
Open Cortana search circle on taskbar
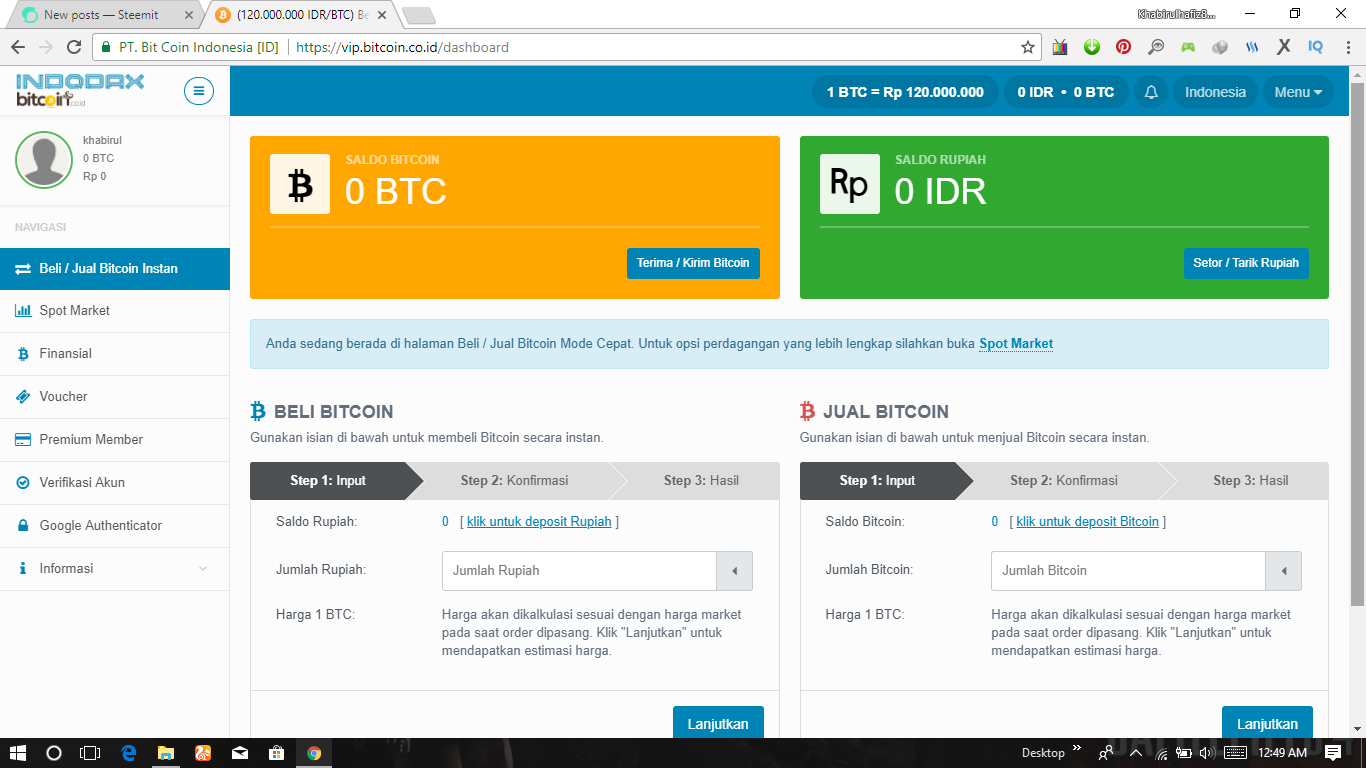pos(54,753)
